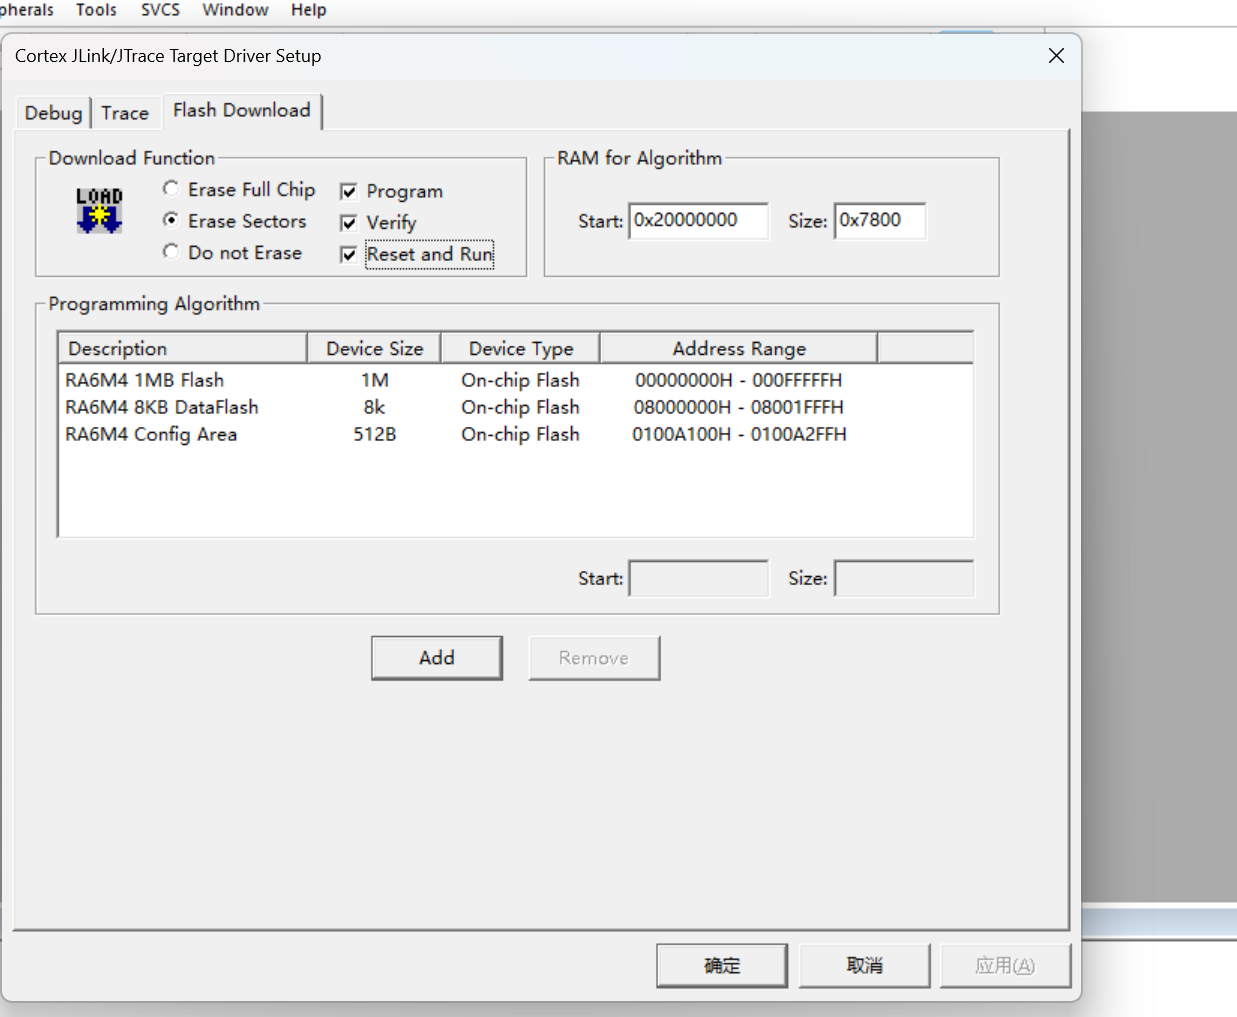Confirm with the 确定 button
This screenshot has height=1017, width=1237.
[x=722, y=966]
